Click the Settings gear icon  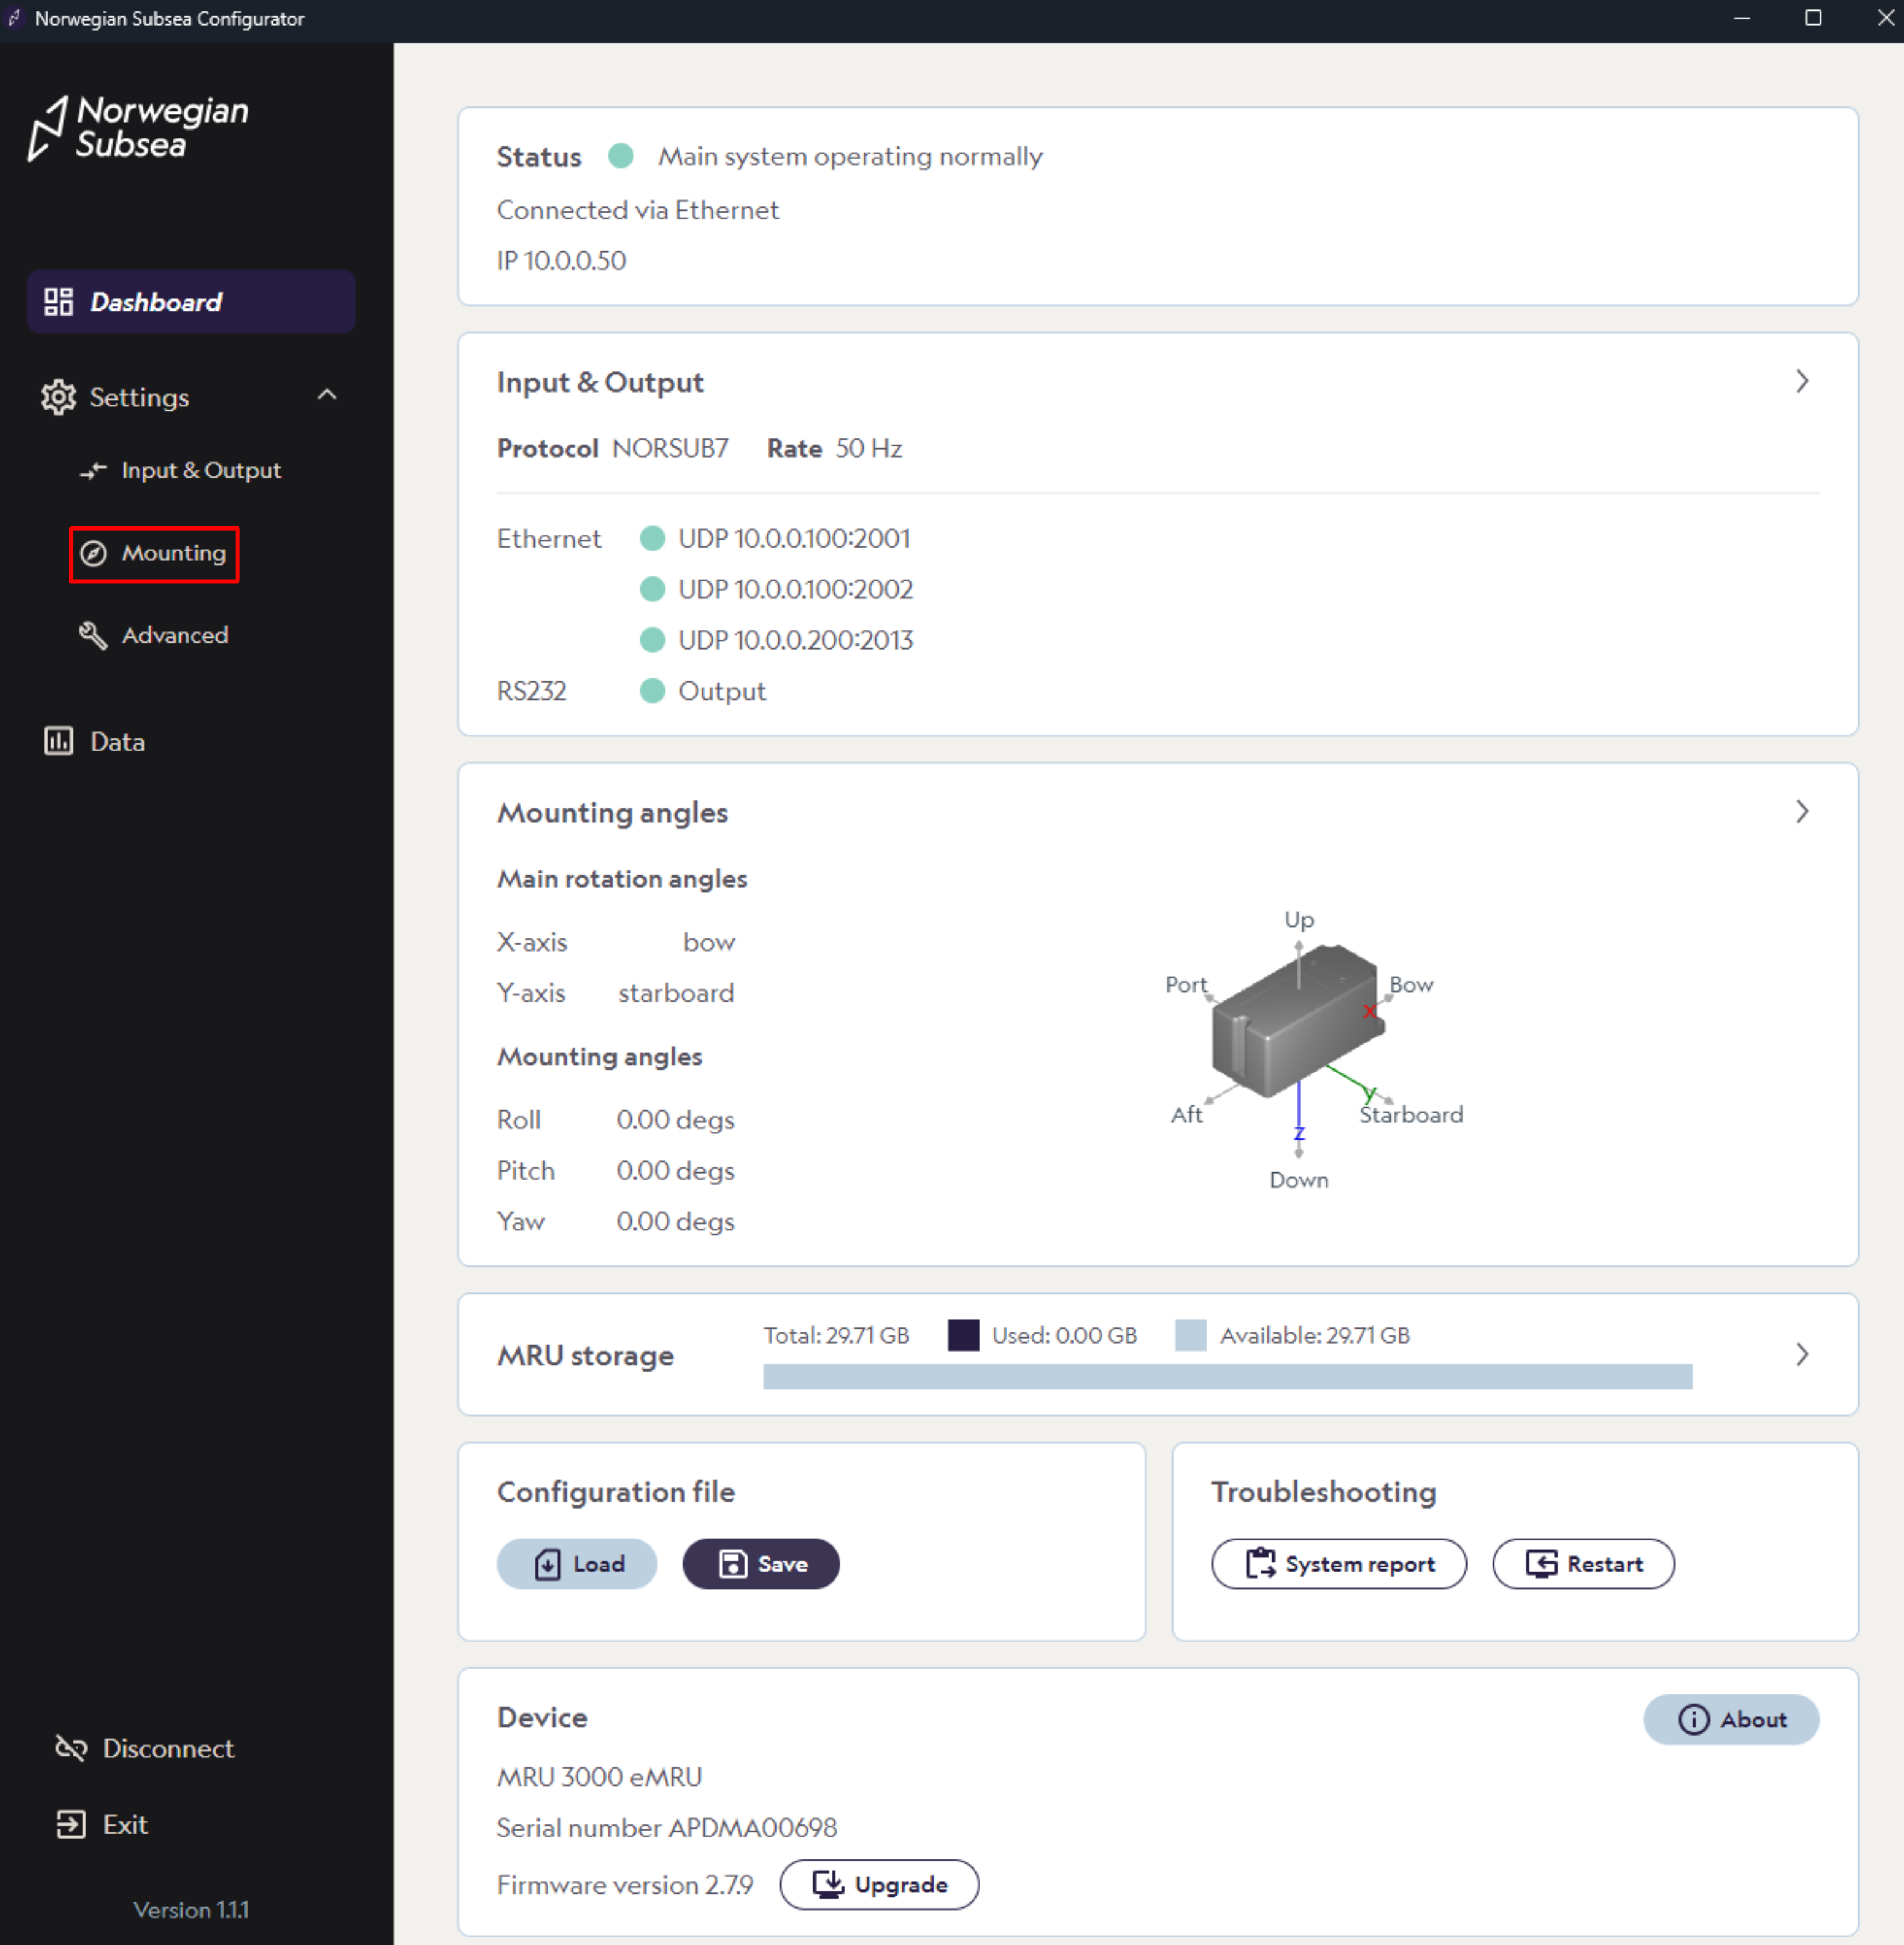point(58,397)
